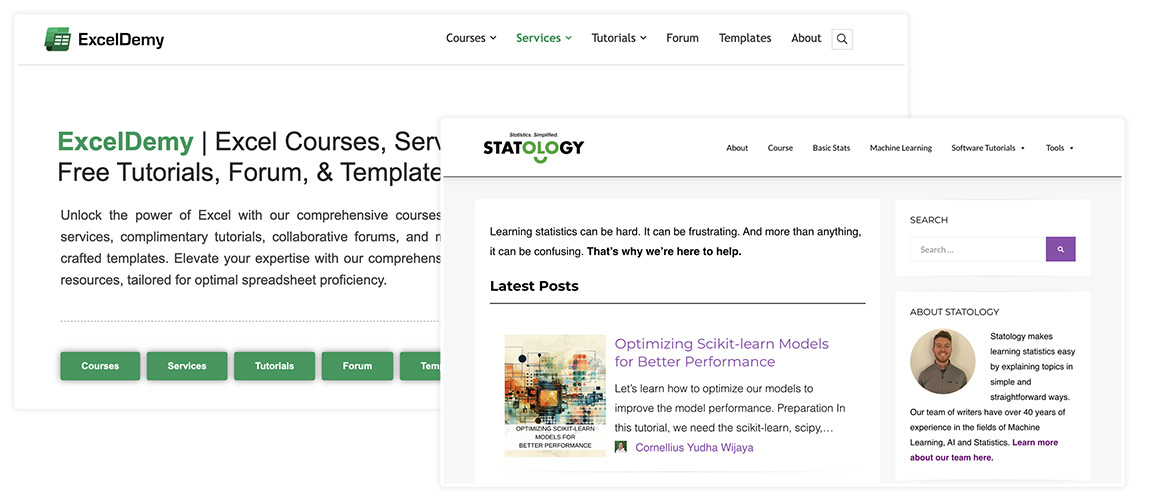Click the Statology logo
Image resolution: width=1150 pixels, height=502 pixels.
pos(533,147)
